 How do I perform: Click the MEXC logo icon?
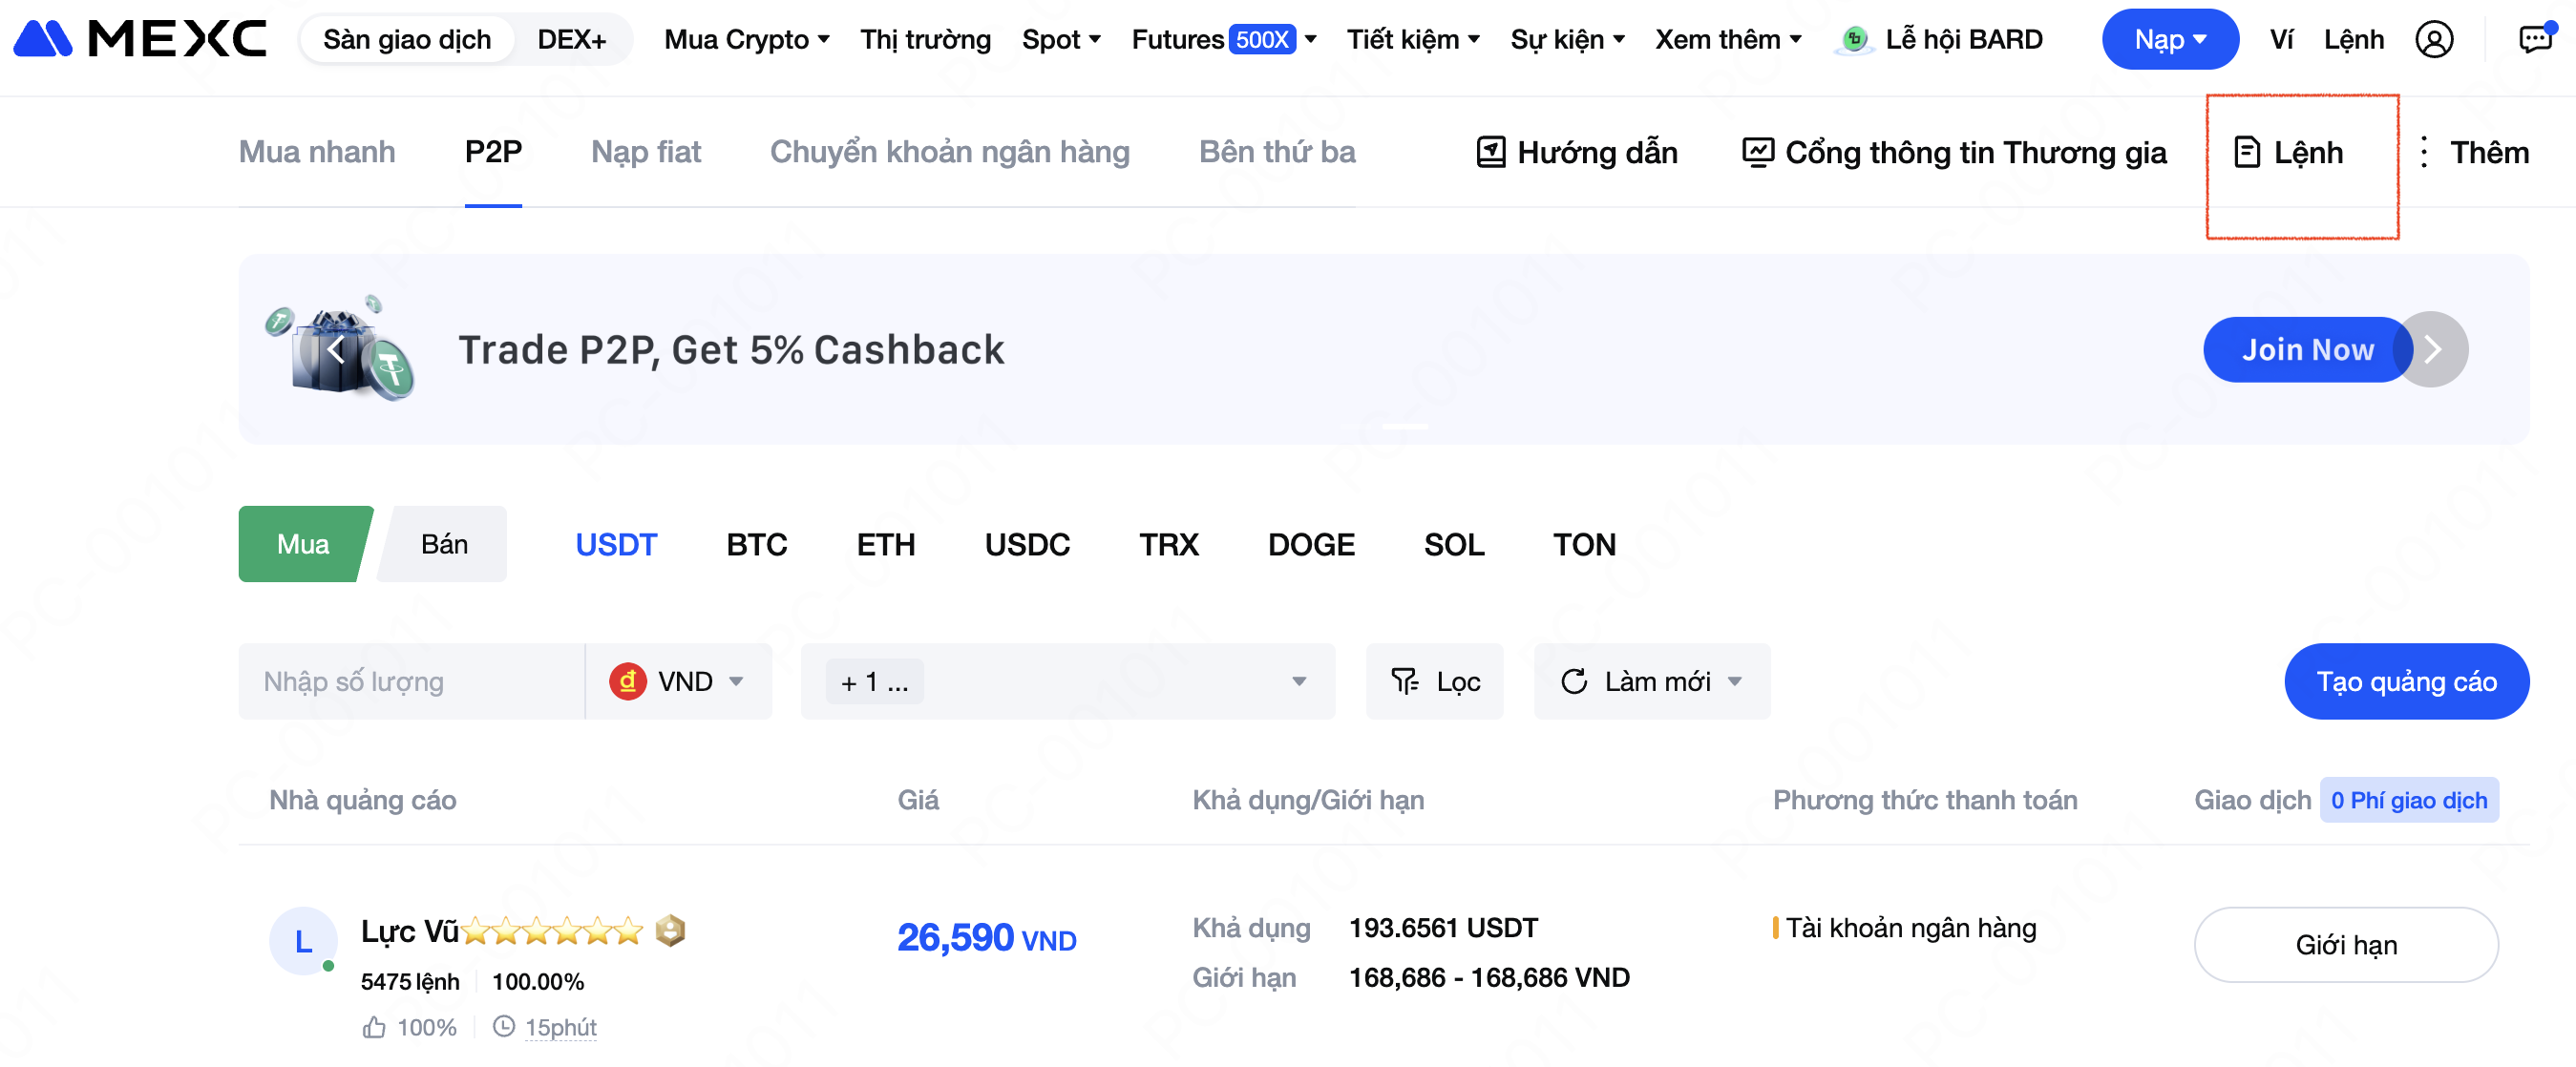pyautogui.click(x=42, y=39)
